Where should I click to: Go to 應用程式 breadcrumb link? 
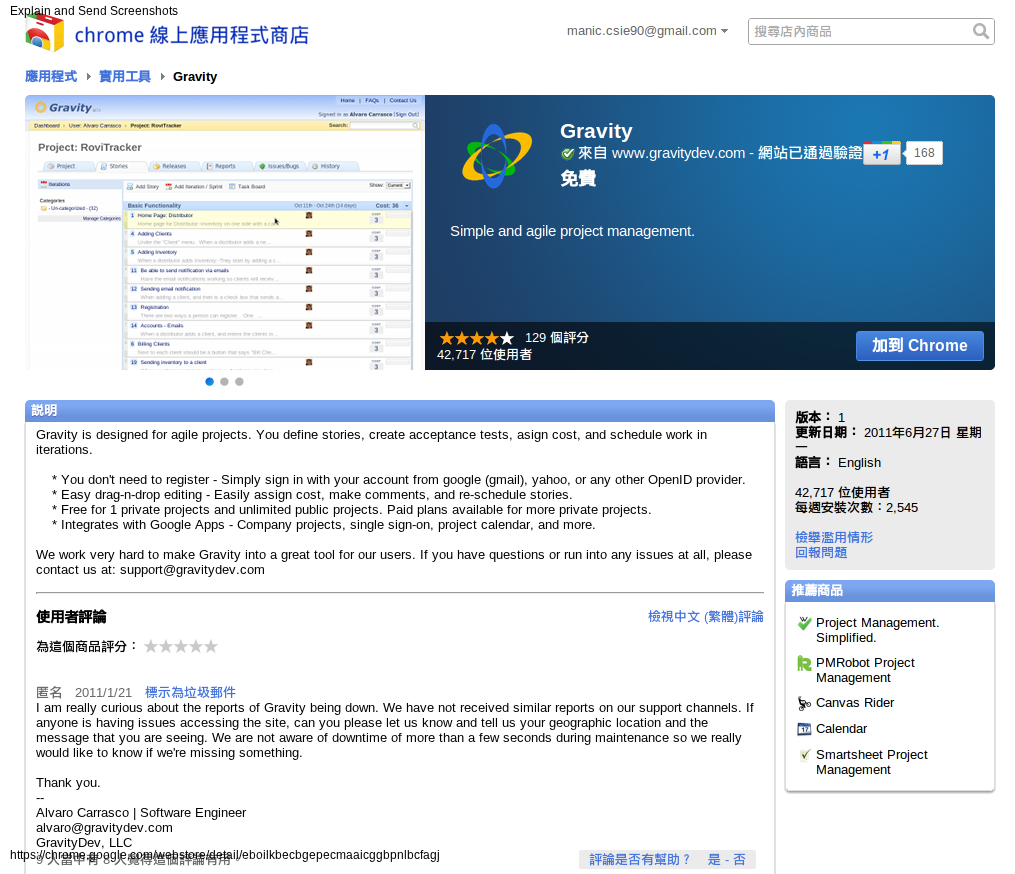point(51,76)
